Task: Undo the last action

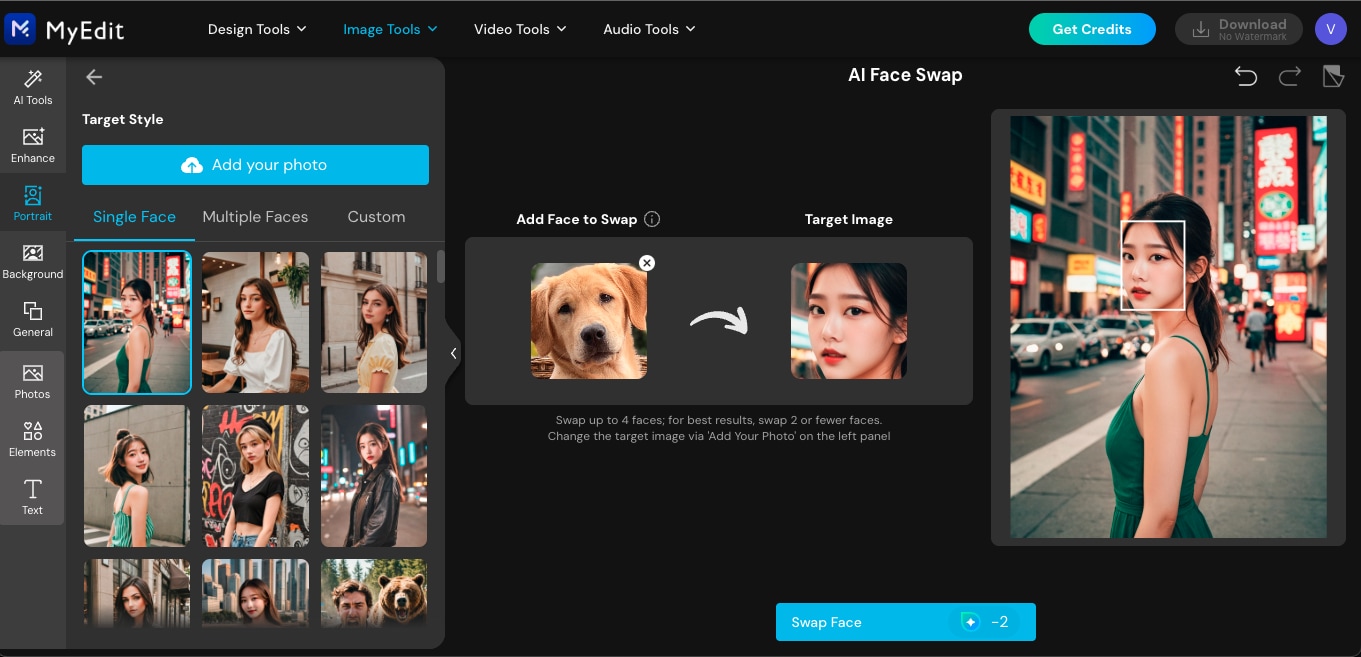Action: pyautogui.click(x=1245, y=76)
